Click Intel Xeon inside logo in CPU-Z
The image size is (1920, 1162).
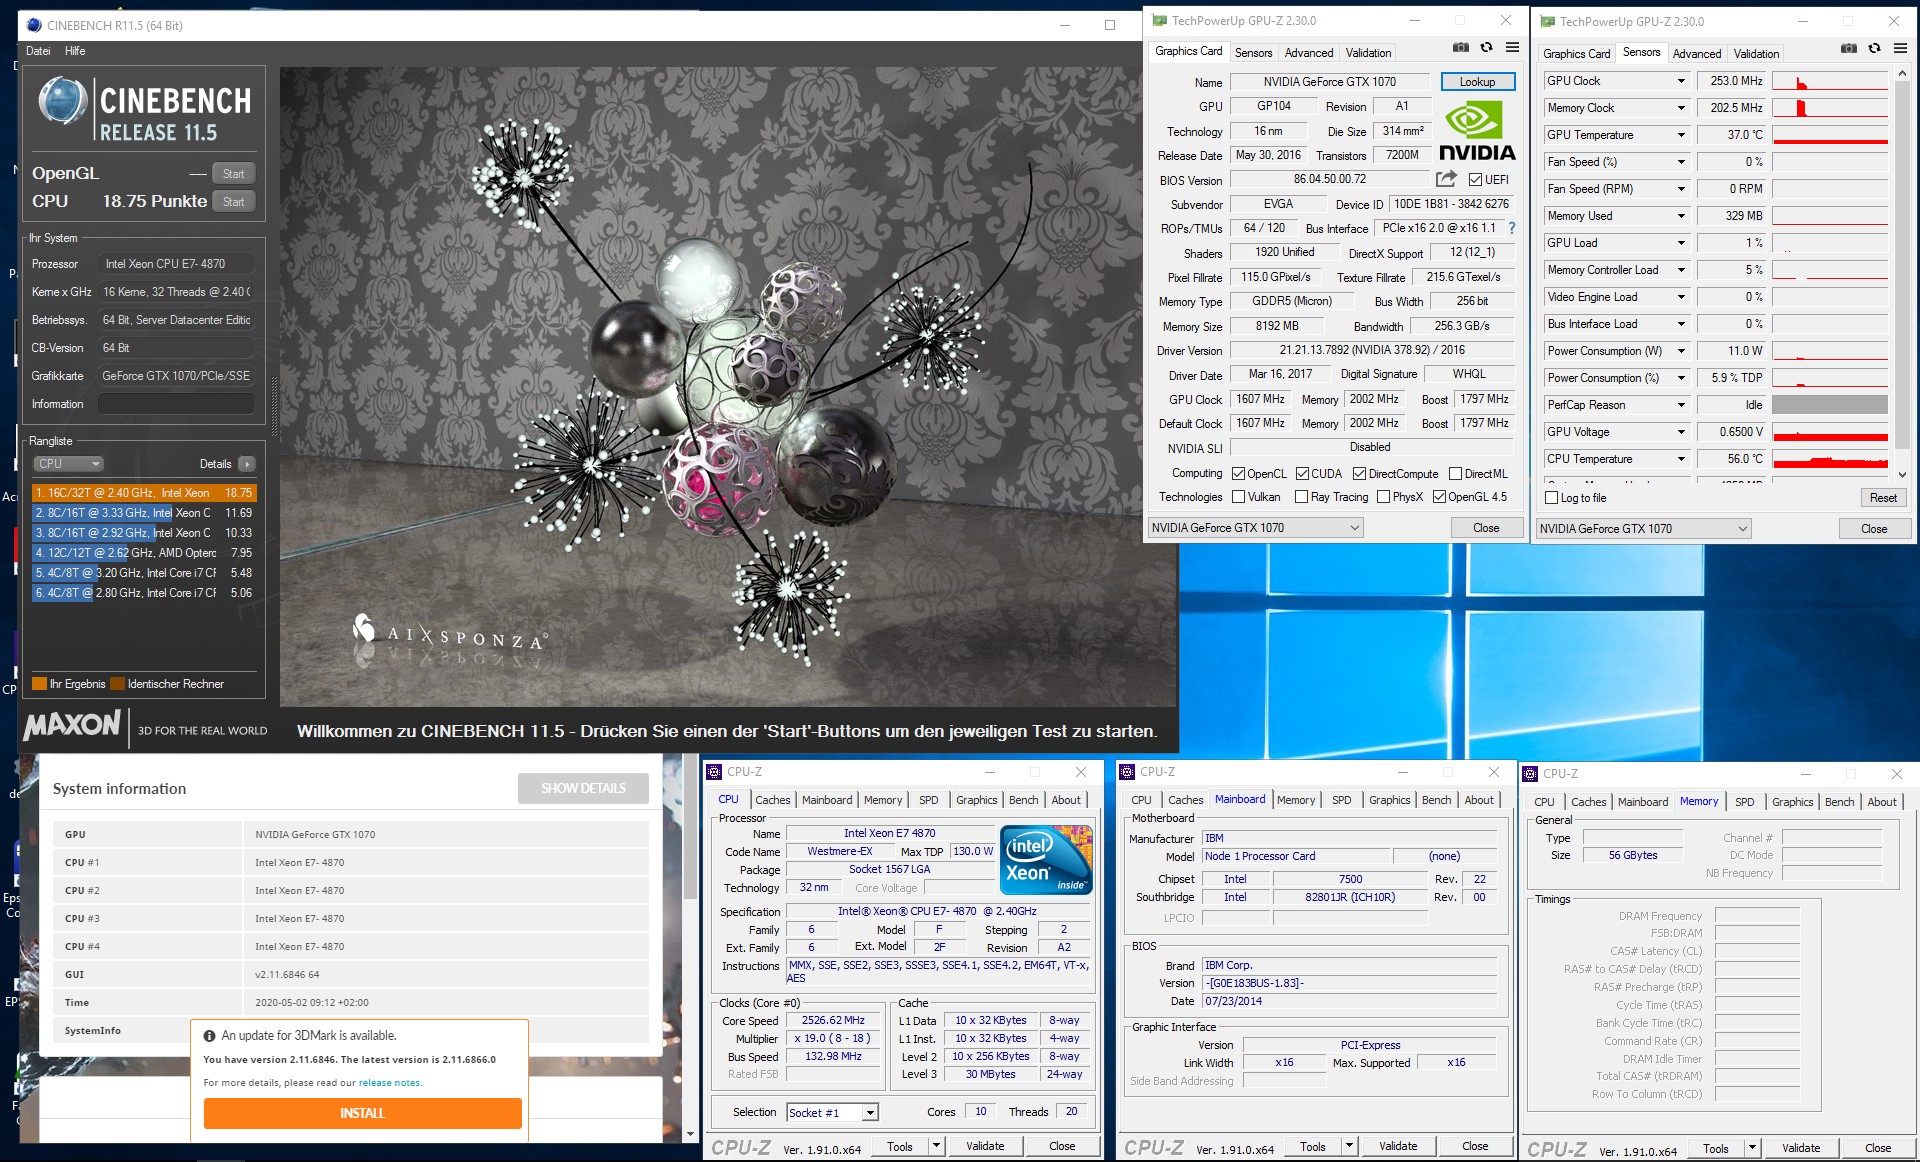pyautogui.click(x=1046, y=860)
